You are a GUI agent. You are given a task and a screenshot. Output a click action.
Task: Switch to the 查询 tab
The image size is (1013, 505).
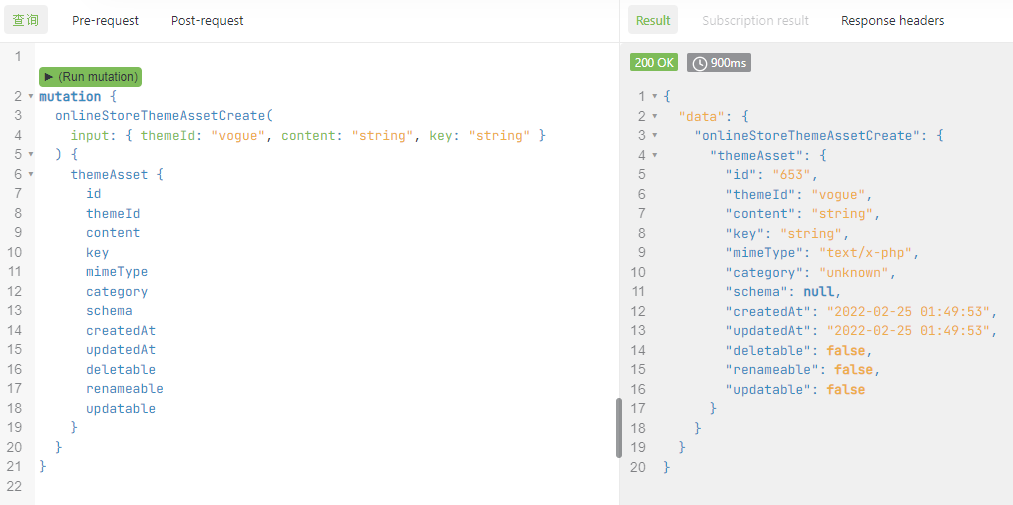point(25,20)
